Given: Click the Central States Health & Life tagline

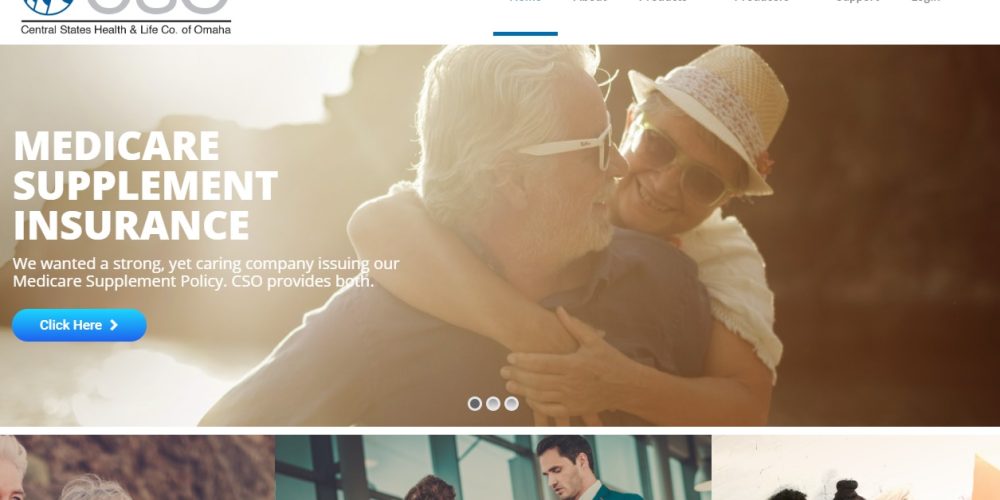Looking at the screenshot, I should pyautogui.click(x=126, y=29).
